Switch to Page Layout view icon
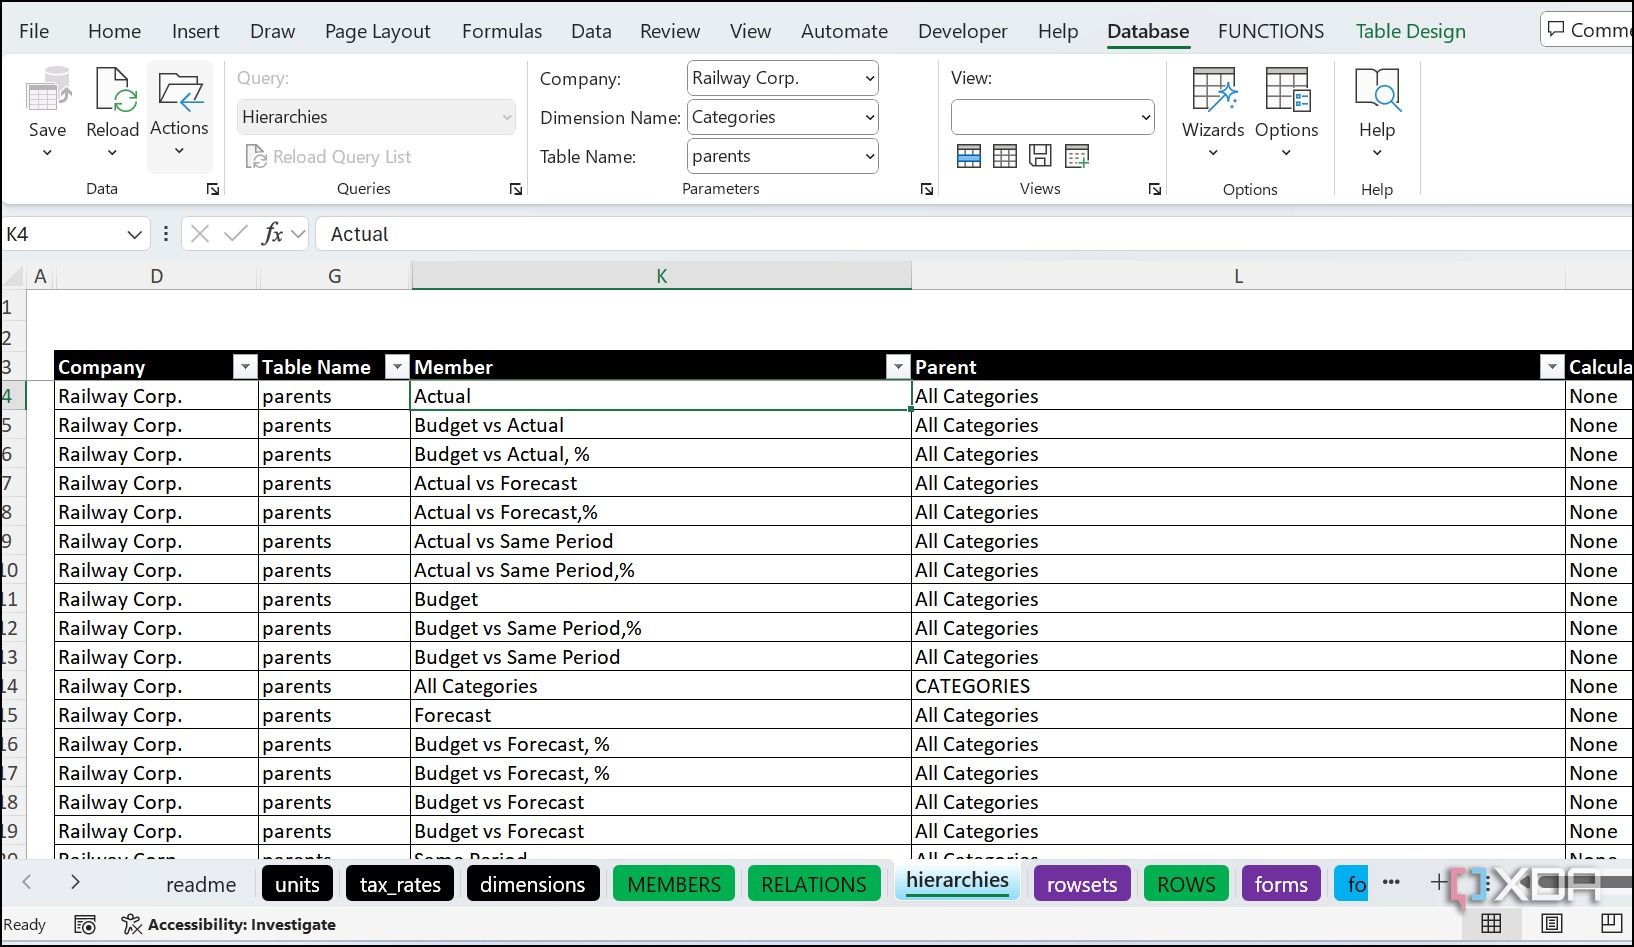The height and width of the screenshot is (947, 1634). 1551,923
